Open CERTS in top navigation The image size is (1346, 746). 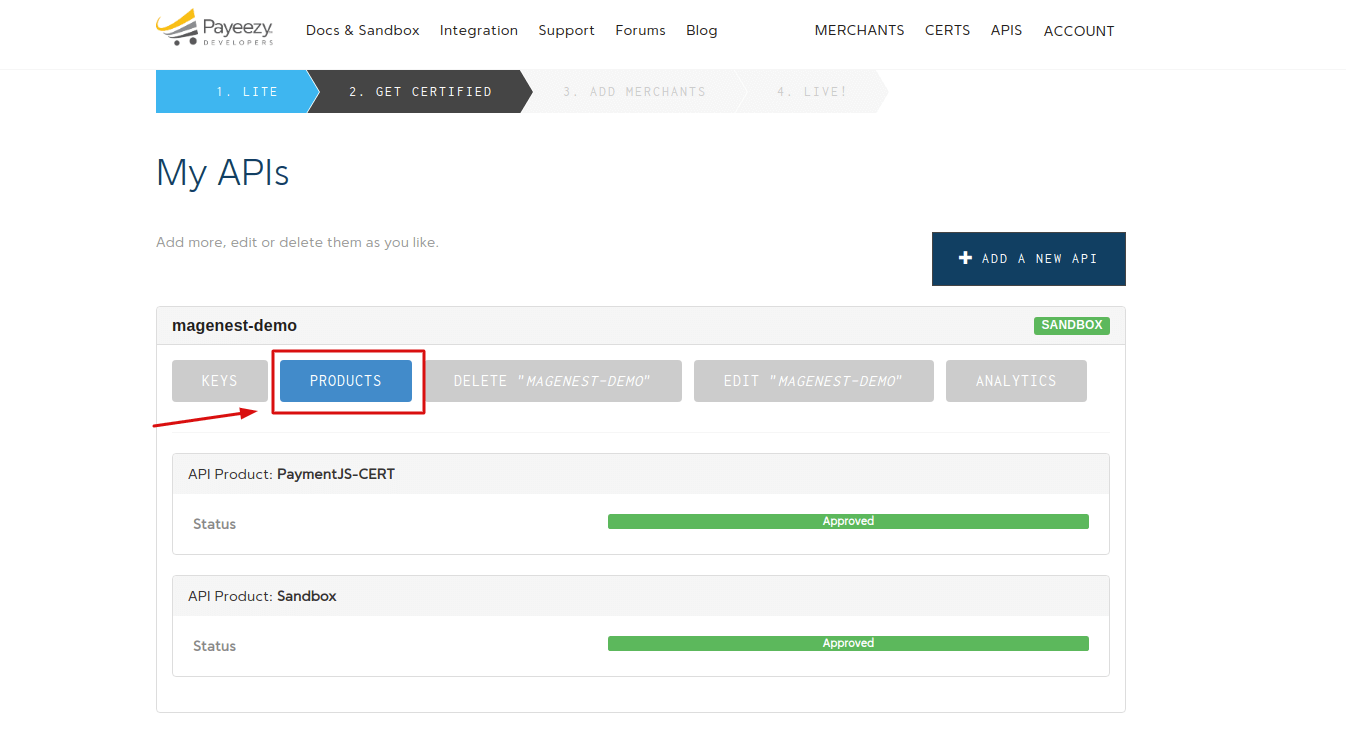947,31
